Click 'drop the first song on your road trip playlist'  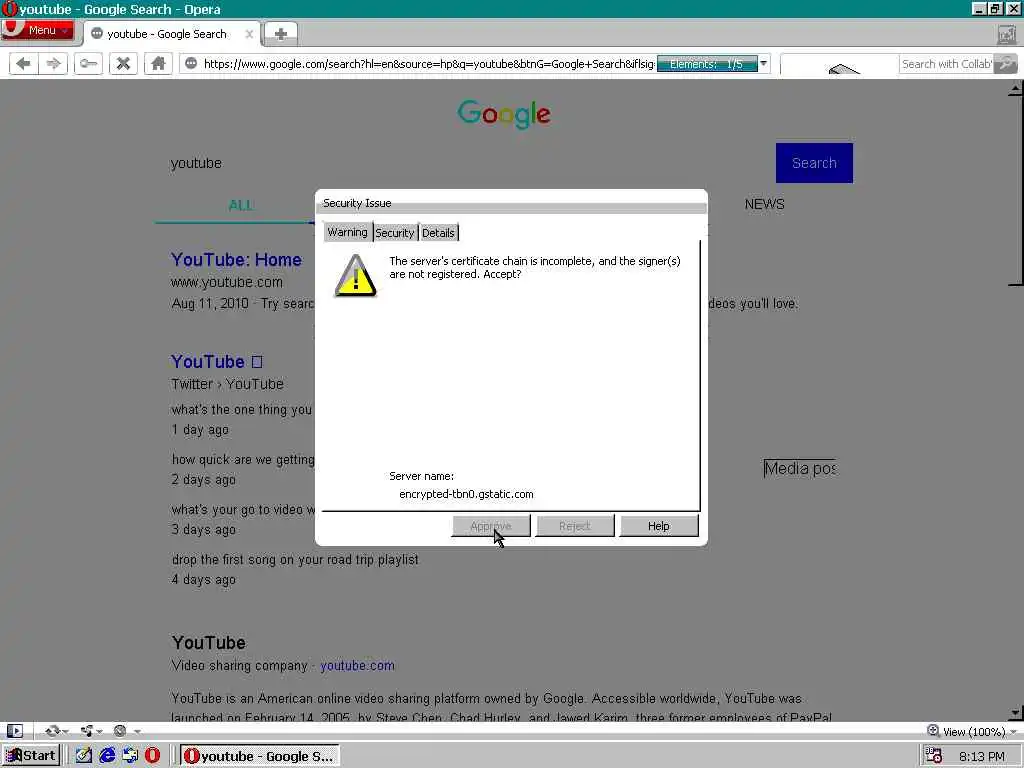click(295, 560)
